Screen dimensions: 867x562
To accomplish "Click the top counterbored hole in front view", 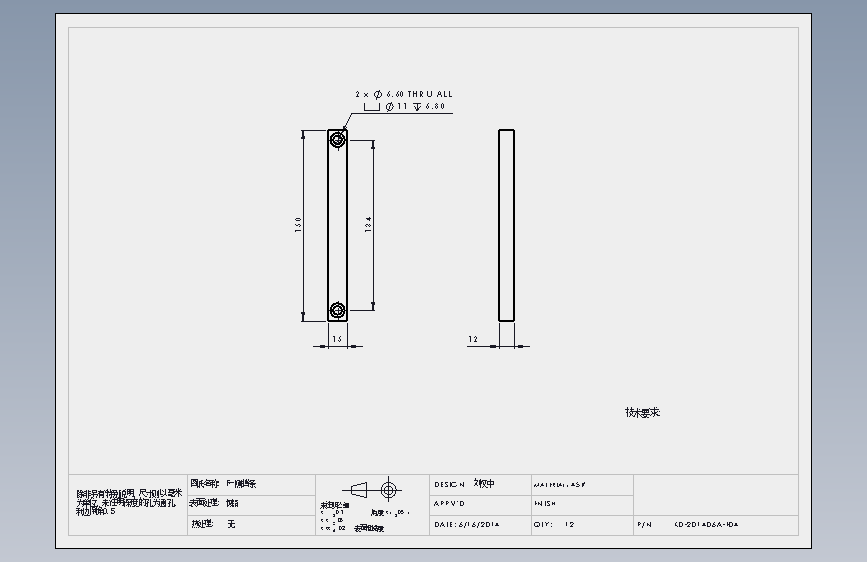I will coord(338,139).
